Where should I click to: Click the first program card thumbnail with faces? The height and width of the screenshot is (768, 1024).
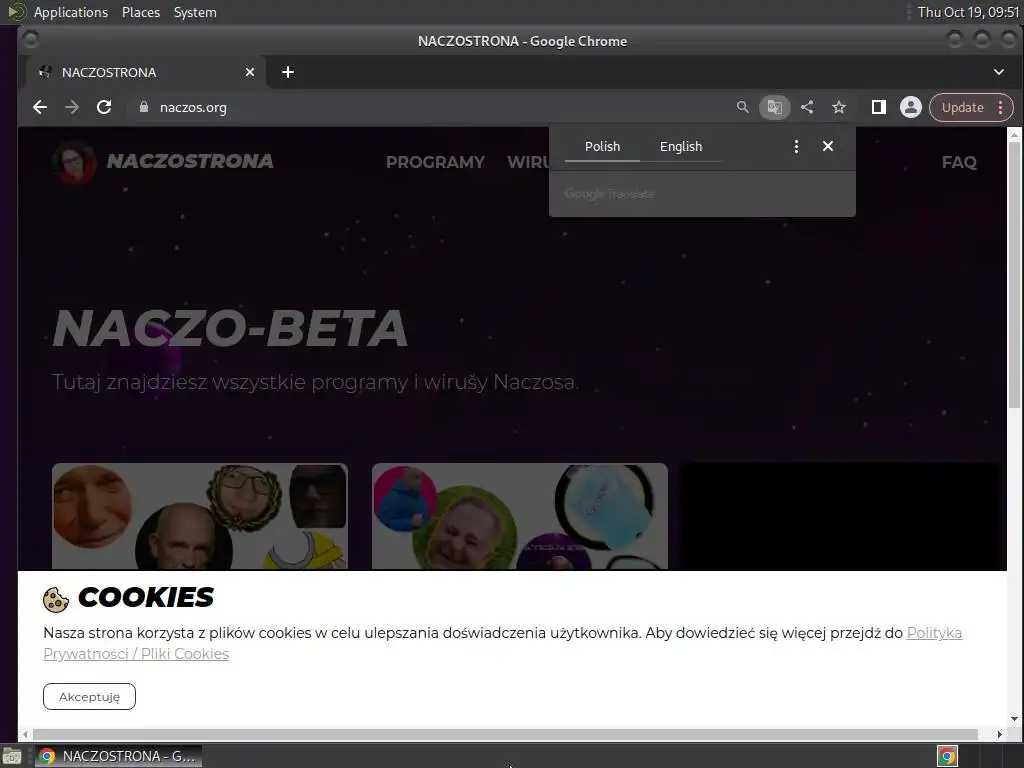(x=200, y=516)
